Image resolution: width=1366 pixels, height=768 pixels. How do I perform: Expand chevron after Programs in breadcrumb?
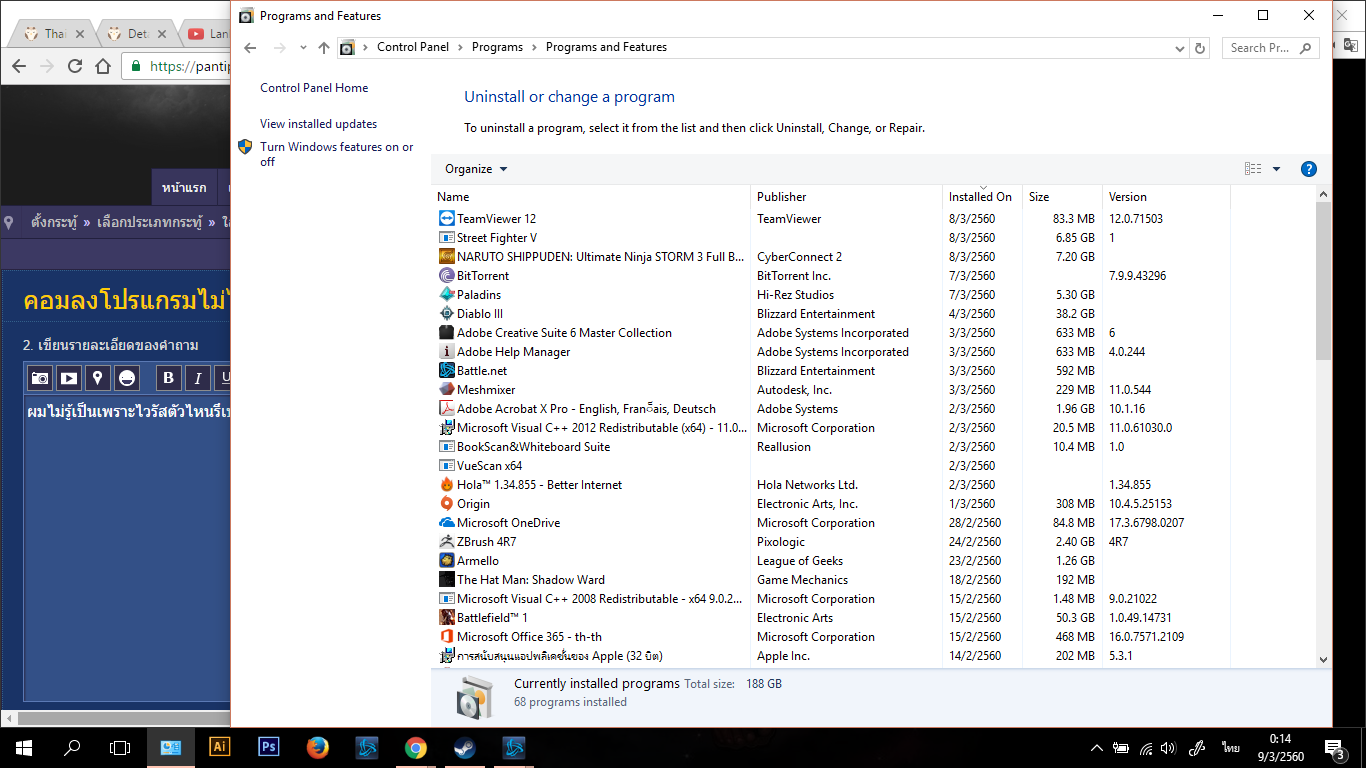coord(534,47)
